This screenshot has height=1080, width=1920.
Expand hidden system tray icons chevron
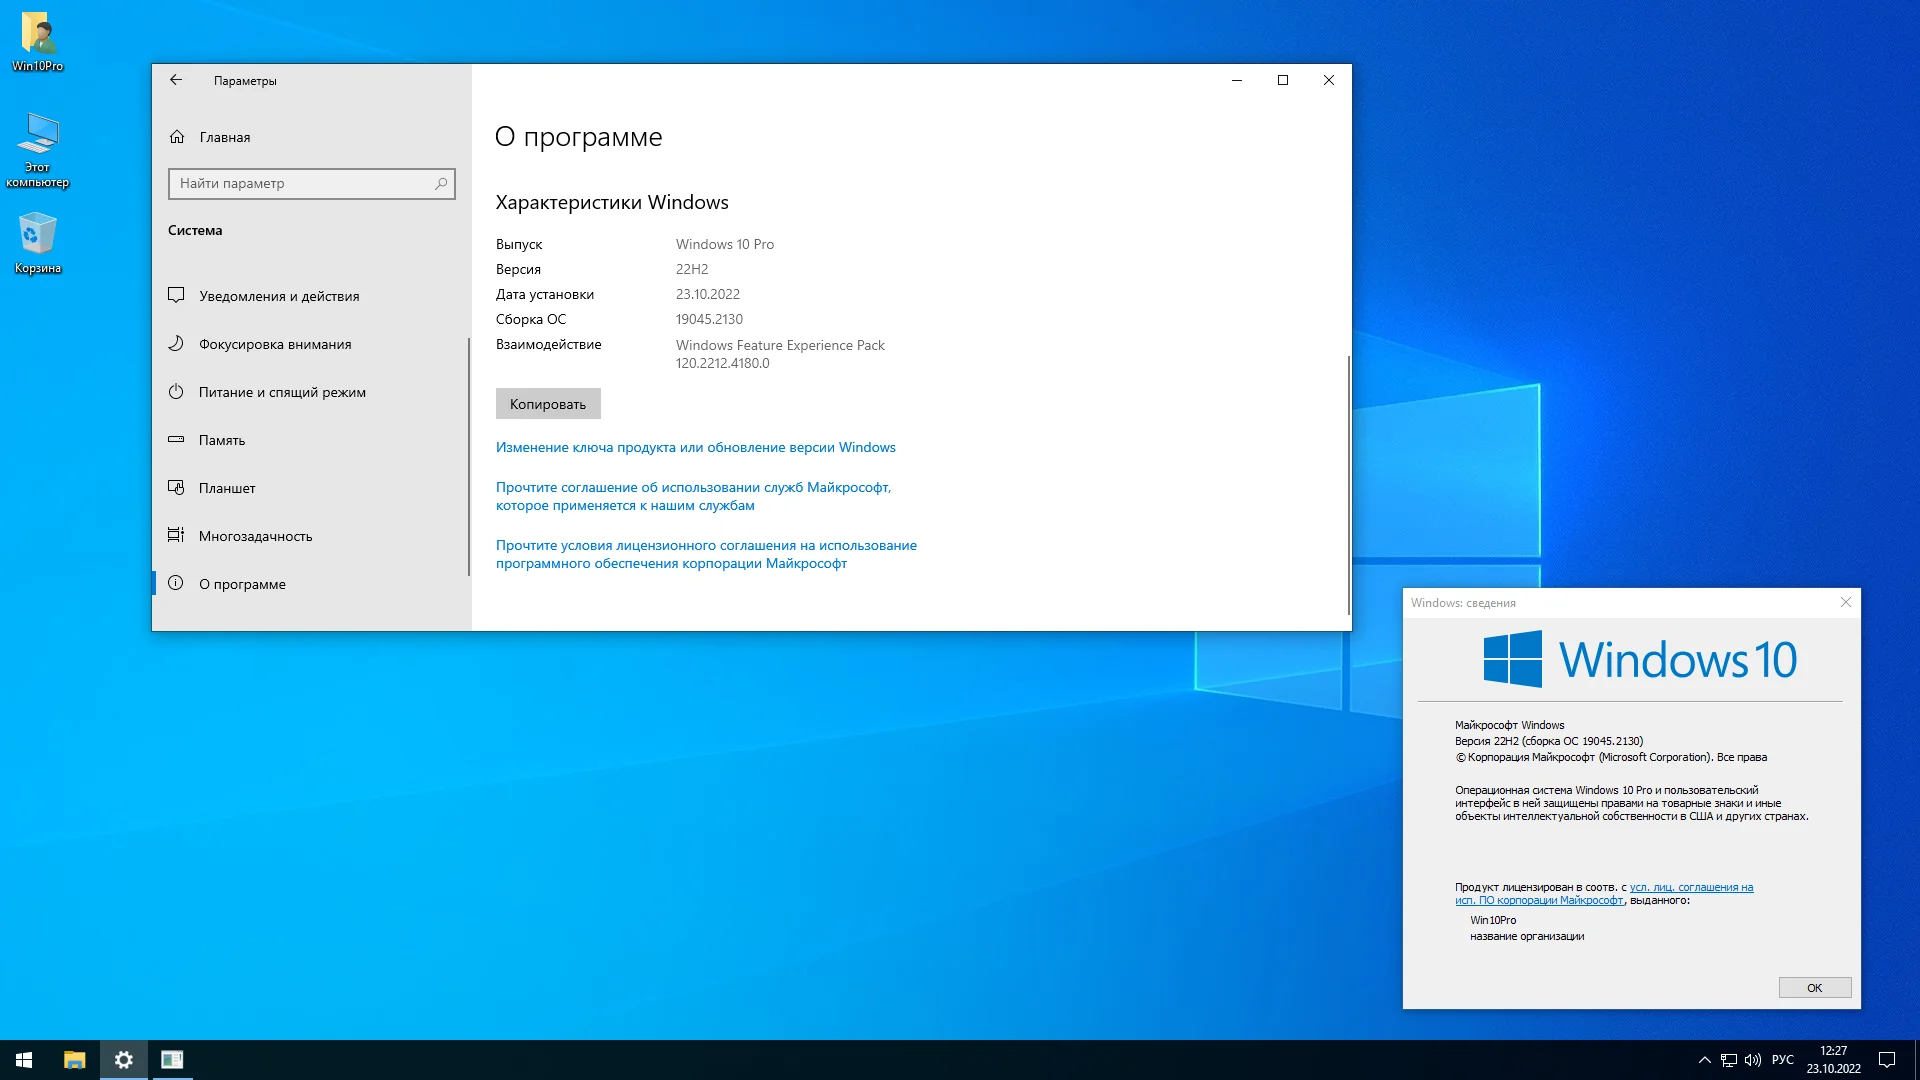point(1704,1060)
